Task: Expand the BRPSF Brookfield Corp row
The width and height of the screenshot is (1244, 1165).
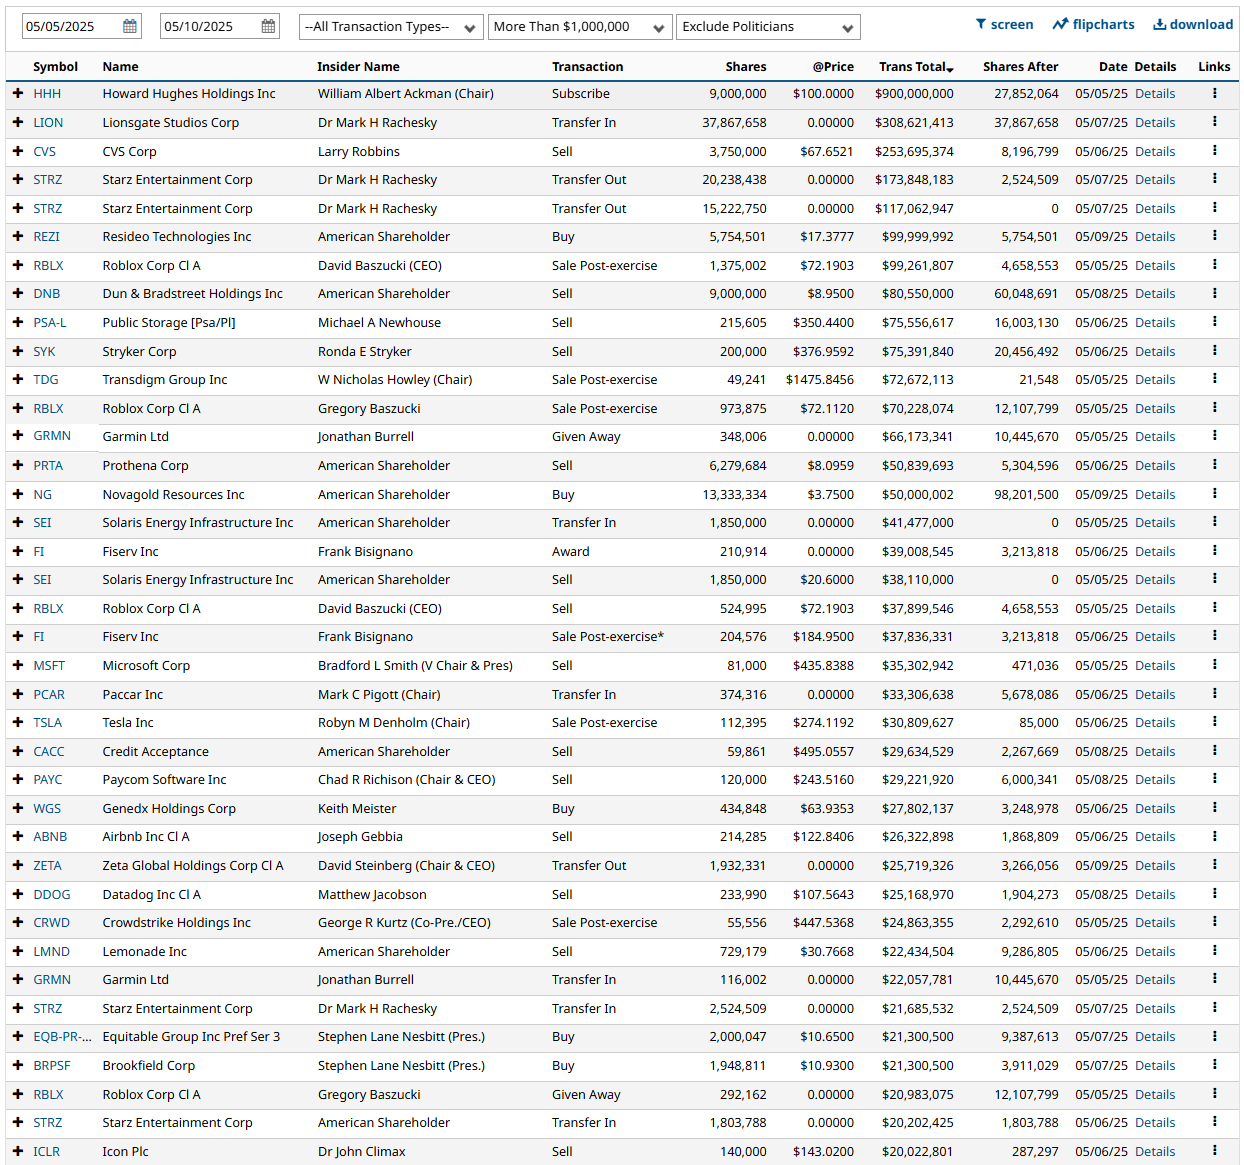Action: tap(18, 1065)
